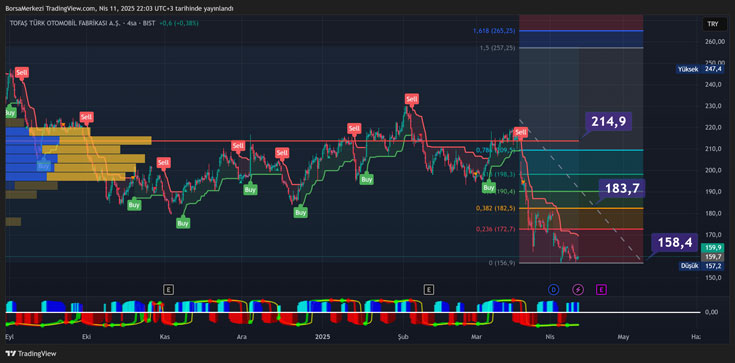Click the lowest Buy signal near 175 in Kas
Viewport: 735px width, 363px height.
click(x=183, y=223)
